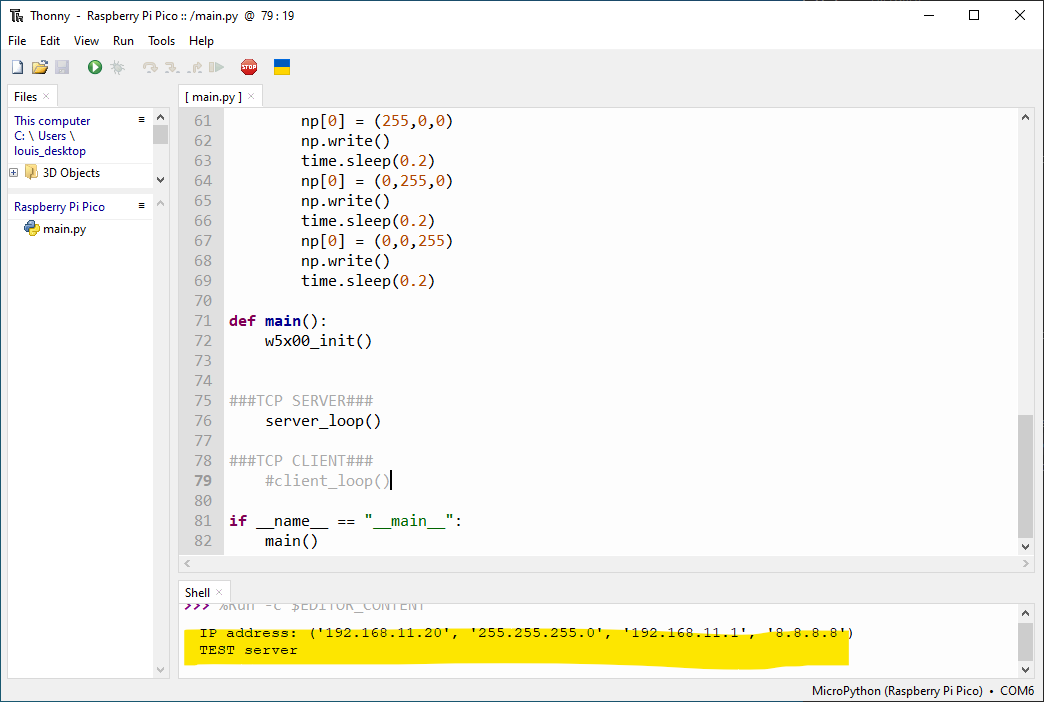Open the Edit menu
Screen dimensions: 1044x702
point(50,41)
